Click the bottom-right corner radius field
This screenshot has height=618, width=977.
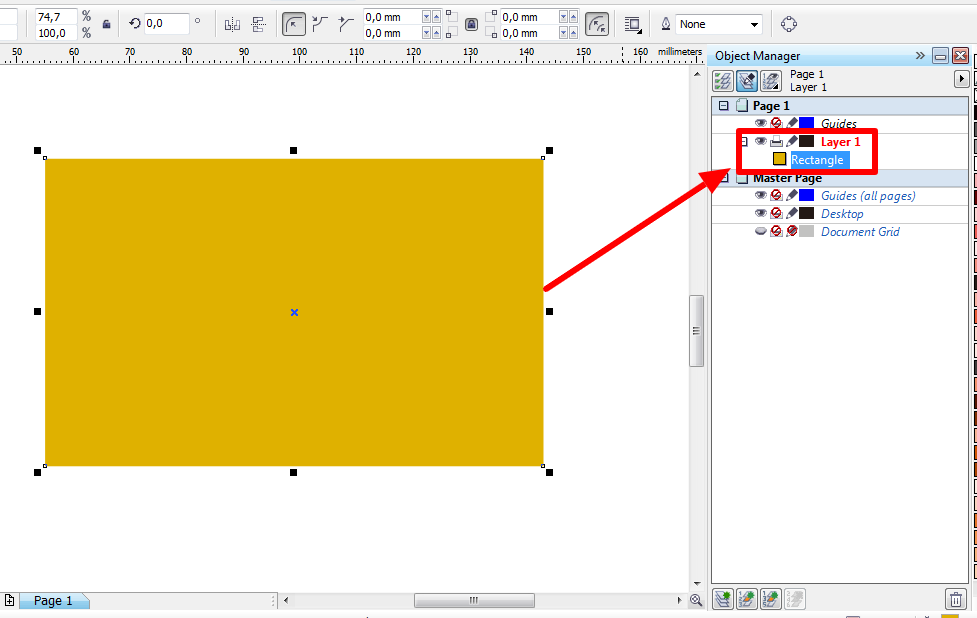point(529,33)
